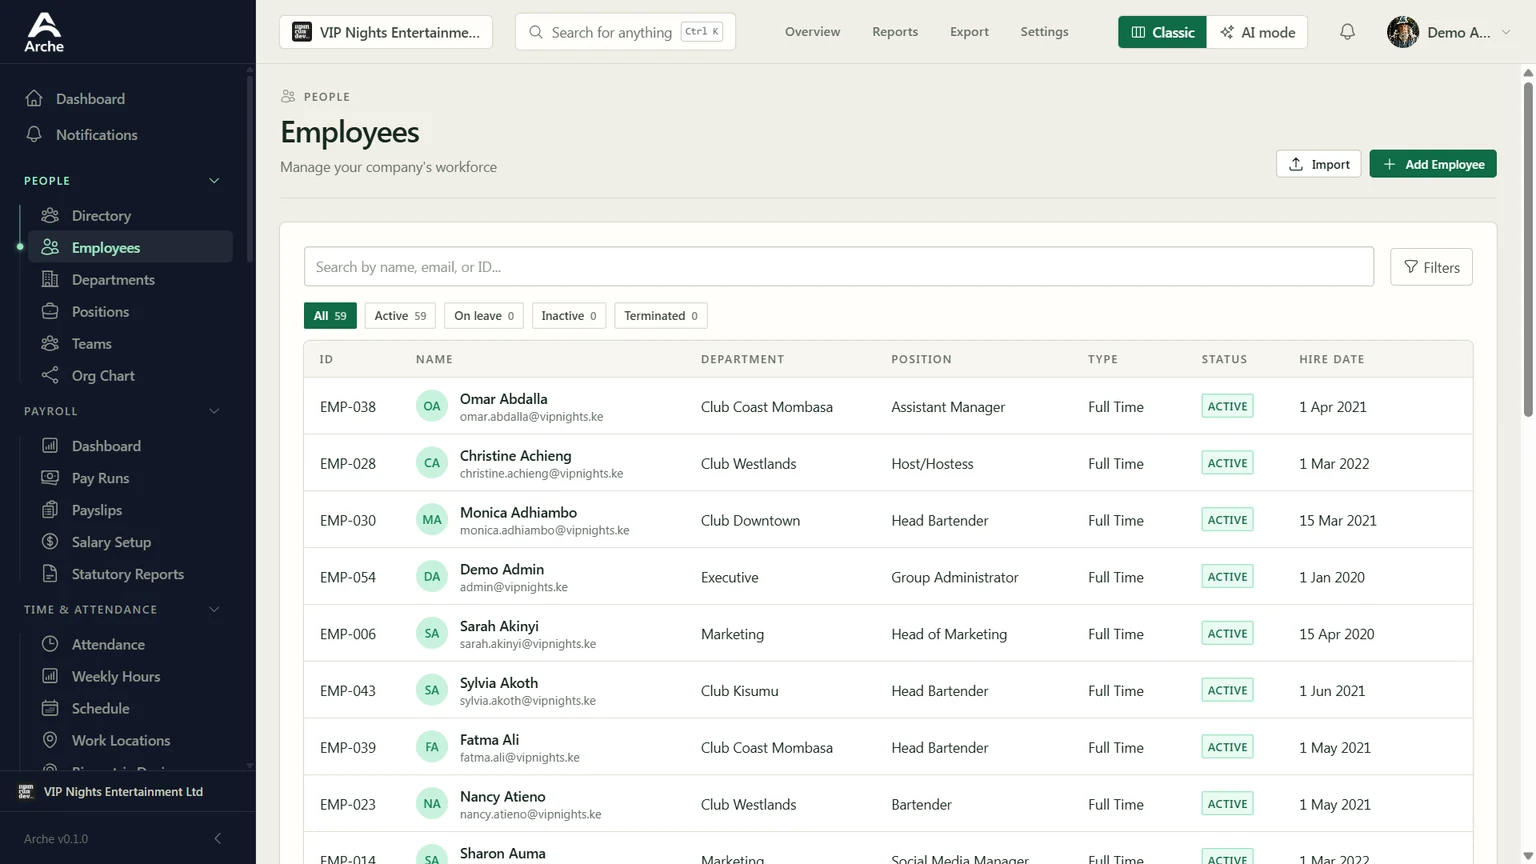Open the Arche logo home link
Image resolution: width=1536 pixels, height=864 pixels.
coord(44,32)
